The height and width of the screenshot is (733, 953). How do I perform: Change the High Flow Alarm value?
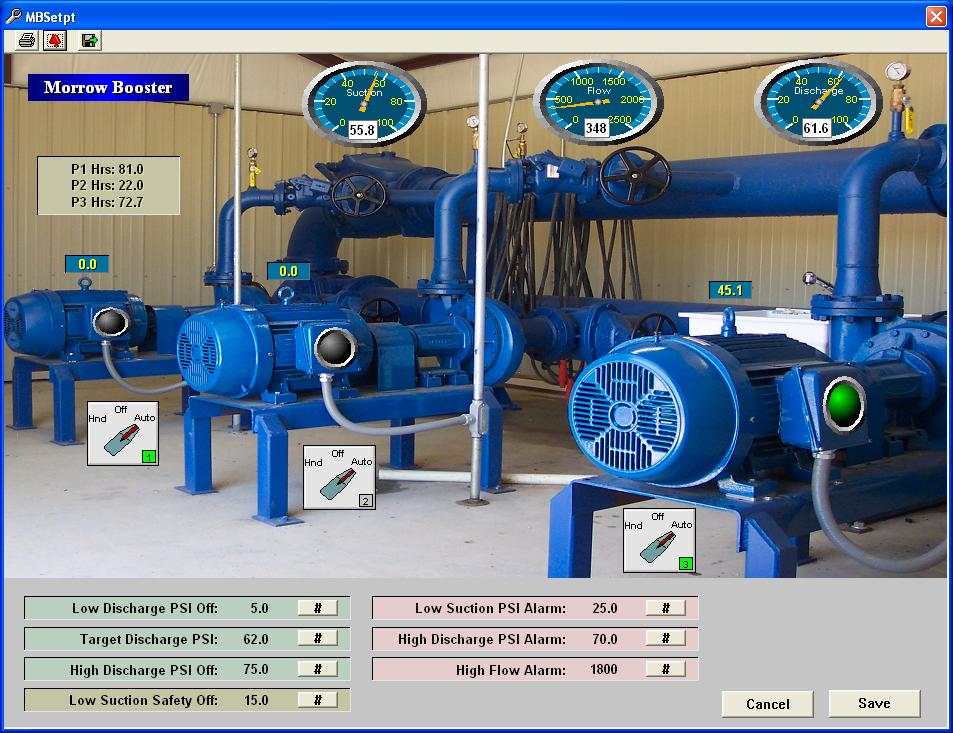click(x=665, y=669)
